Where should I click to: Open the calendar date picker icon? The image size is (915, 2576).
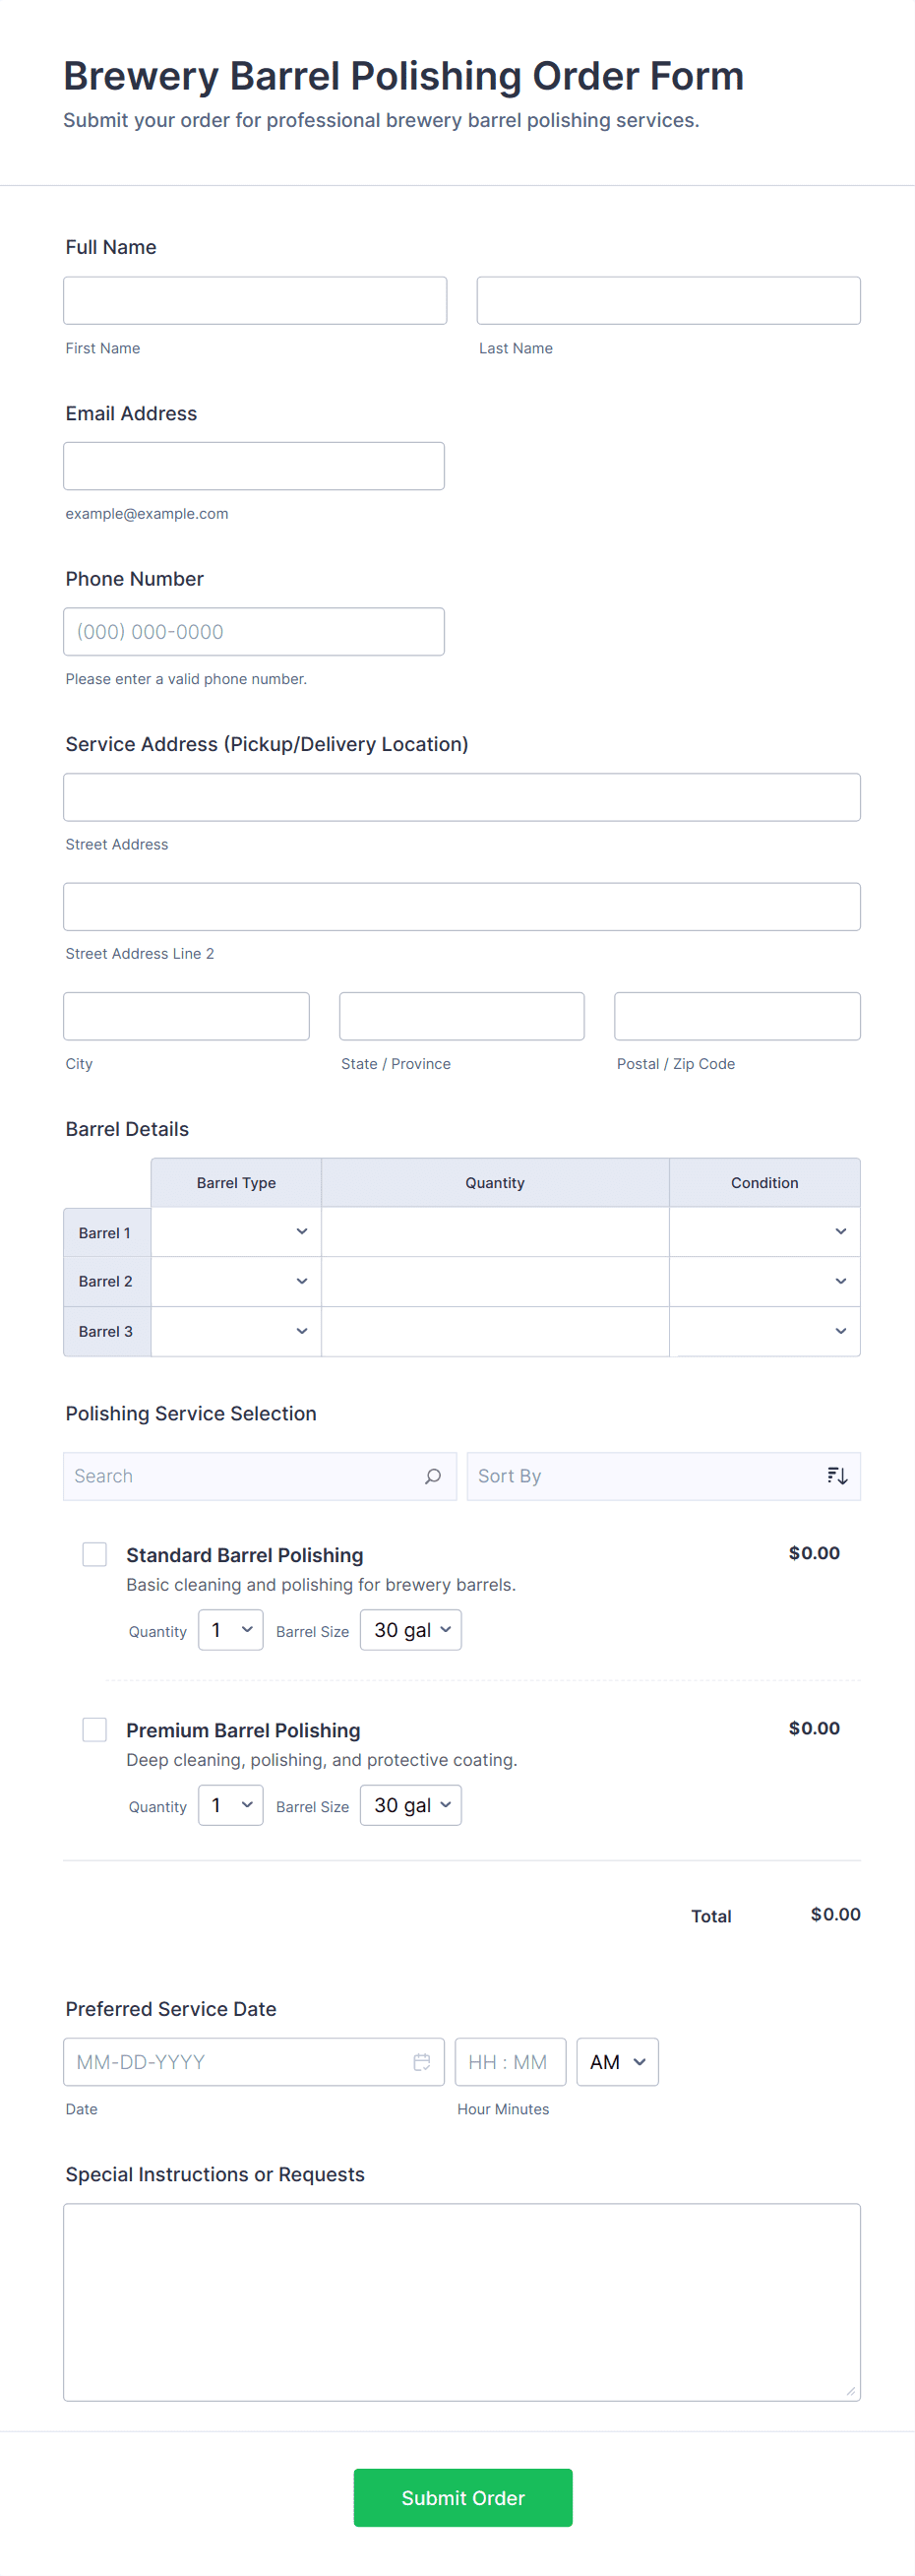(x=422, y=2062)
